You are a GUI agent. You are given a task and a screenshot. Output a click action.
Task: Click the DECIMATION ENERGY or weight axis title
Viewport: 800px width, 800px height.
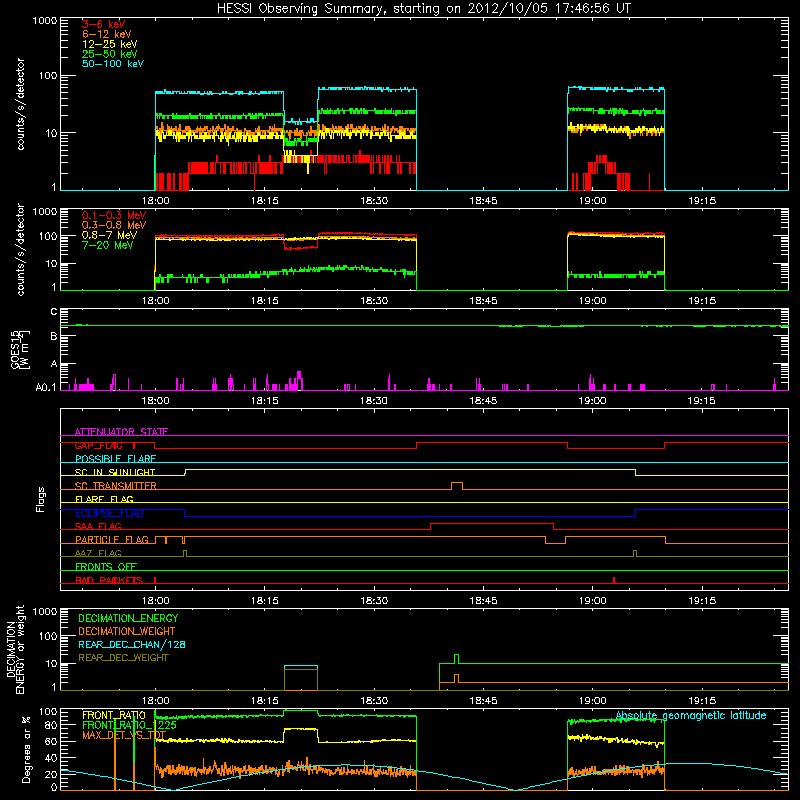[15, 649]
